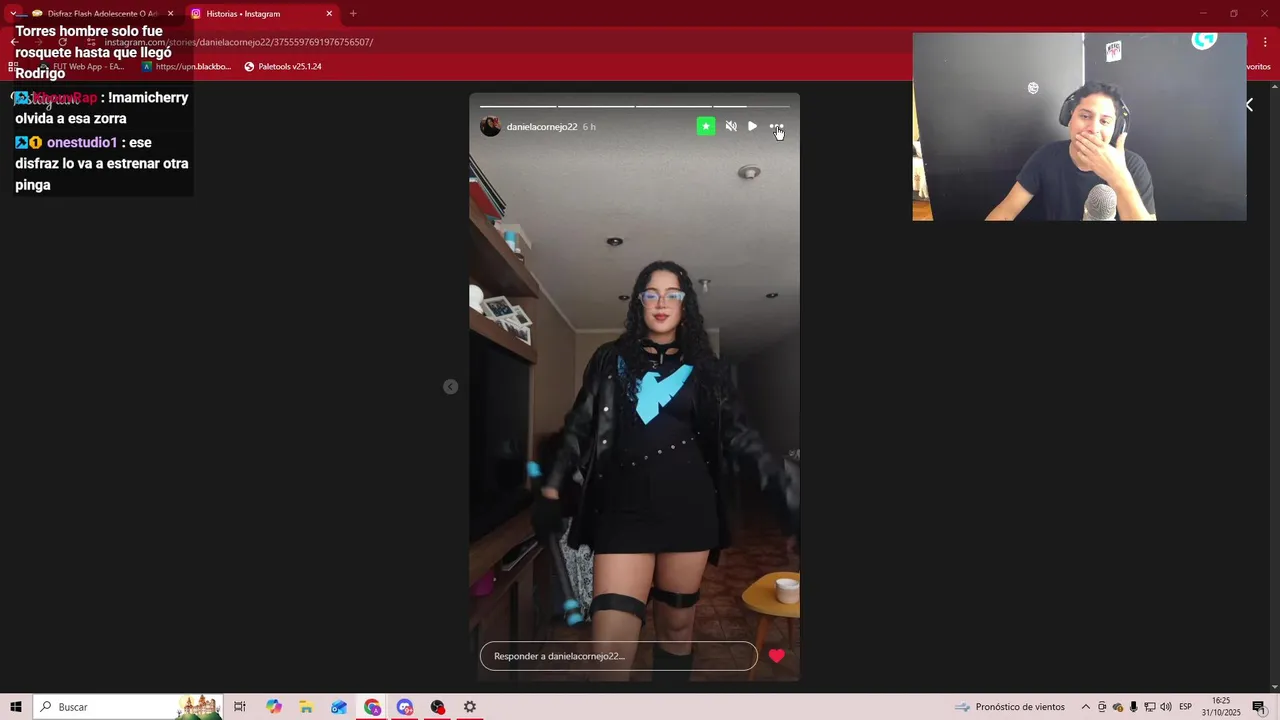Open the 'Pronóstico de vientos' weather widget

click(x=1010, y=707)
